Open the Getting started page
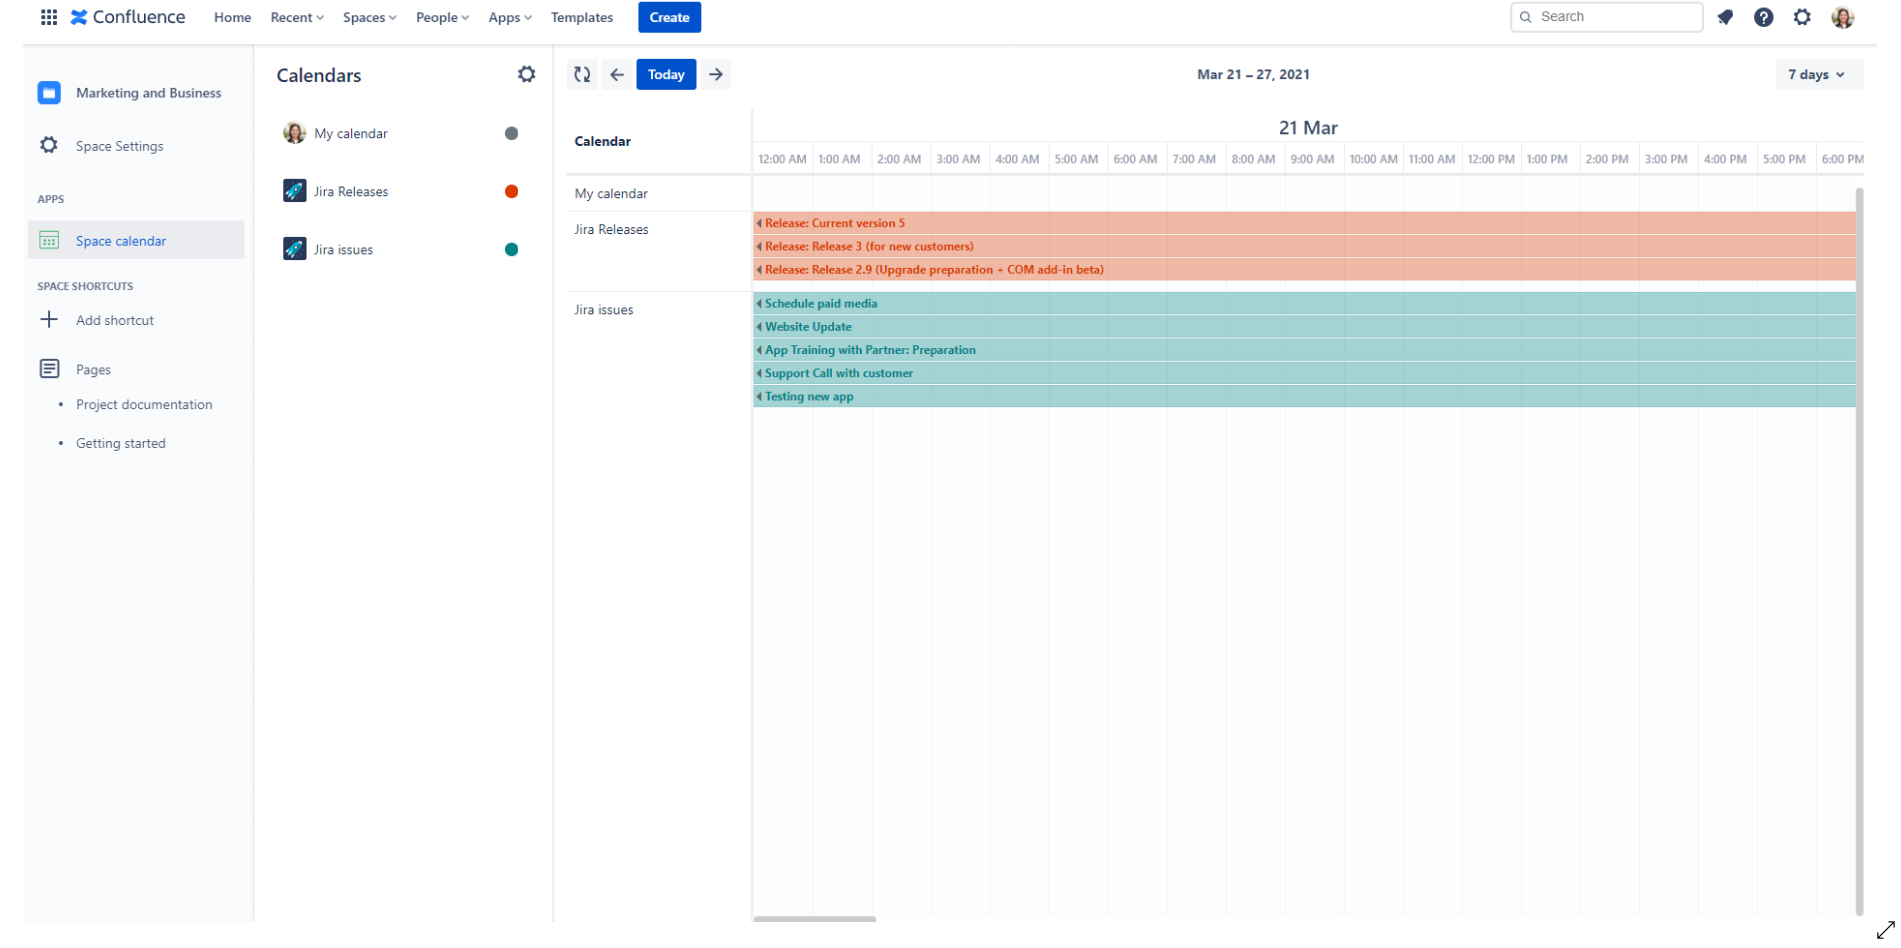1901x948 pixels. (x=120, y=443)
